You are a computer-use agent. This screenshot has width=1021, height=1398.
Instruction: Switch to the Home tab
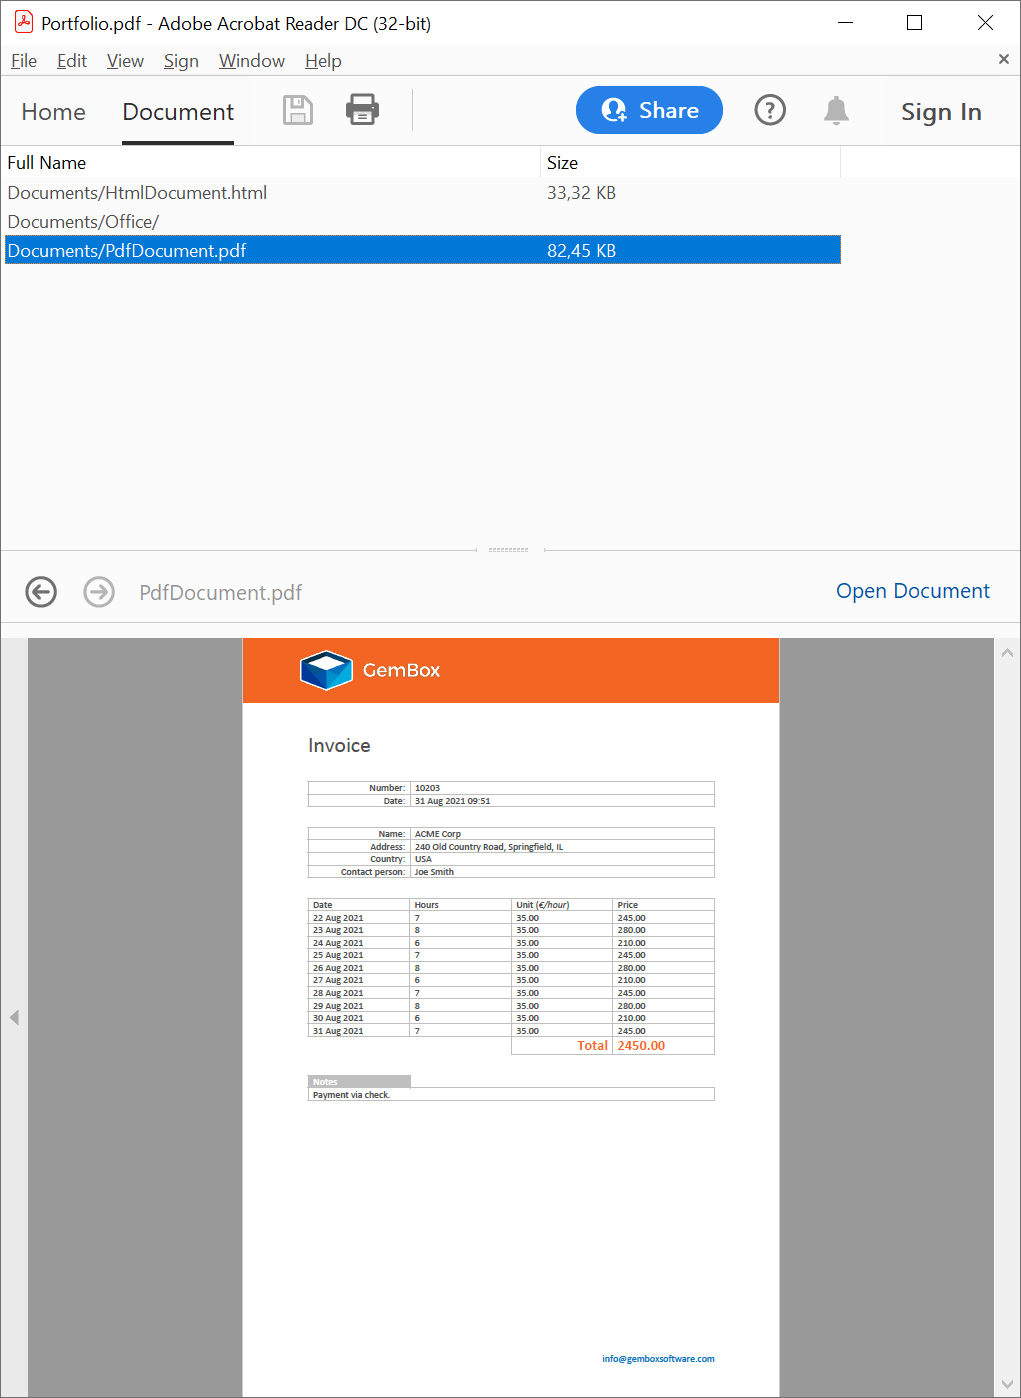tap(54, 112)
